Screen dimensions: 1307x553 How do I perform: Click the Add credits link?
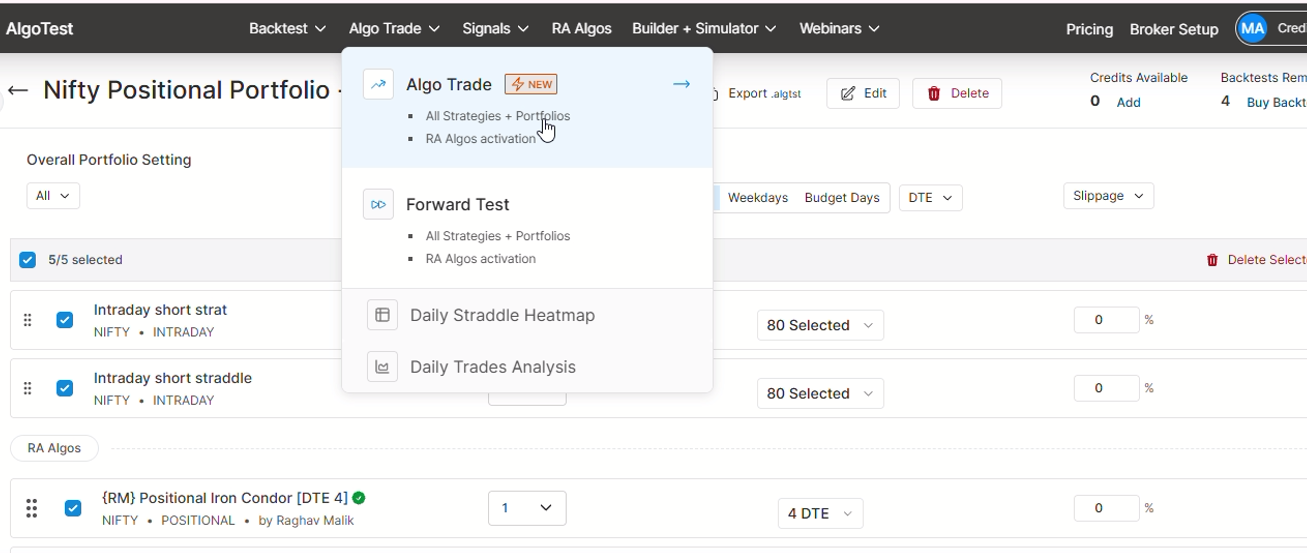coord(1128,102)
